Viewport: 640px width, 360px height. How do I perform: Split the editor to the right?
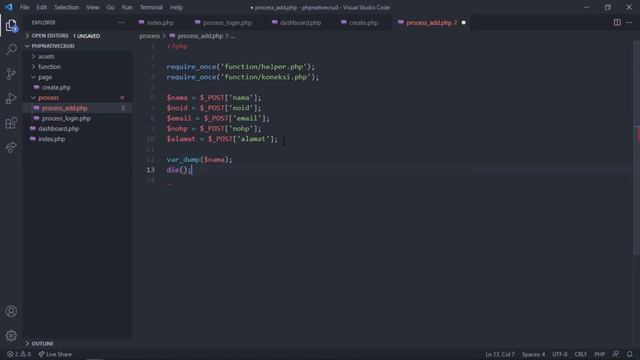pos(617,22)
